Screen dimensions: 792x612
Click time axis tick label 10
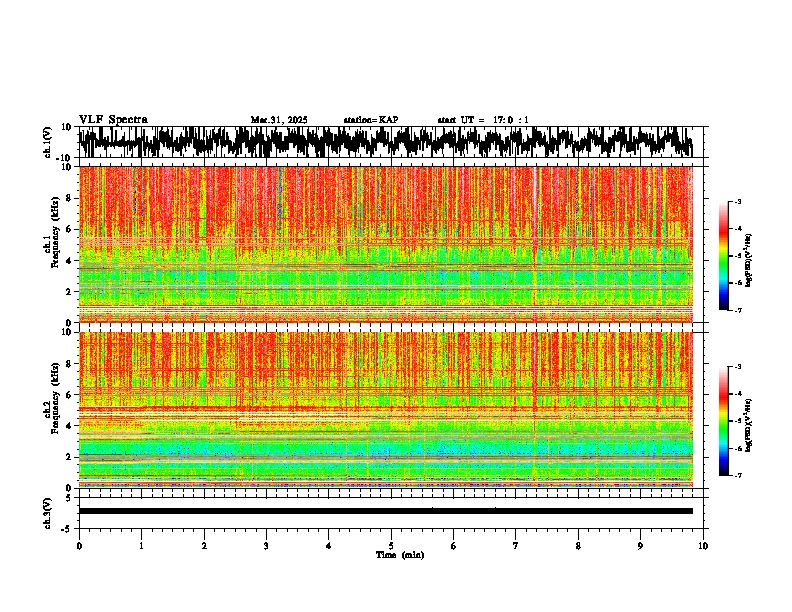[703, 546]
